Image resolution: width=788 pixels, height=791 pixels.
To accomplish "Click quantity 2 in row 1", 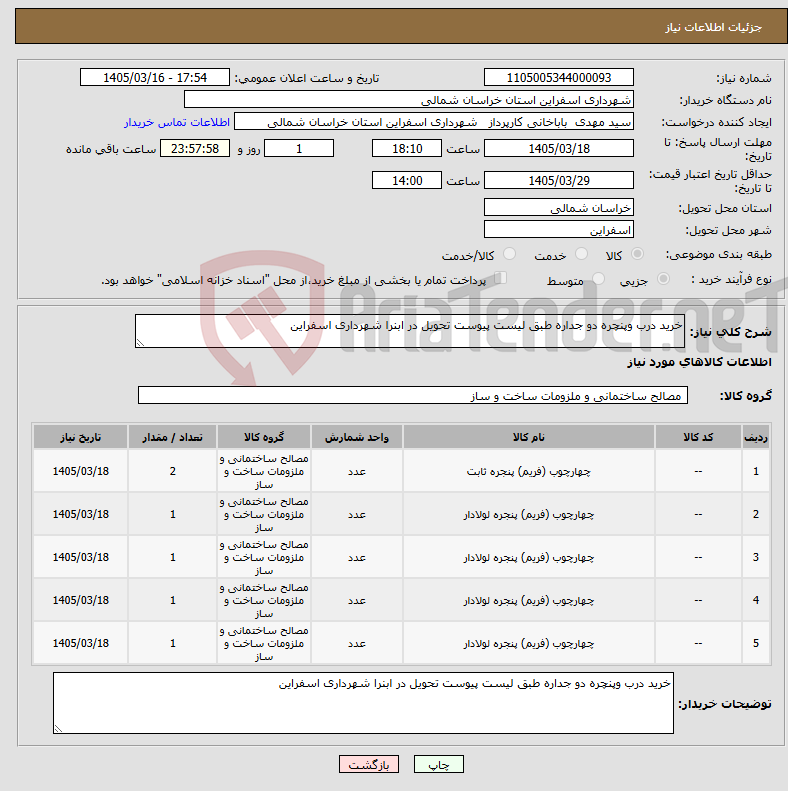I will coord(173,471).
